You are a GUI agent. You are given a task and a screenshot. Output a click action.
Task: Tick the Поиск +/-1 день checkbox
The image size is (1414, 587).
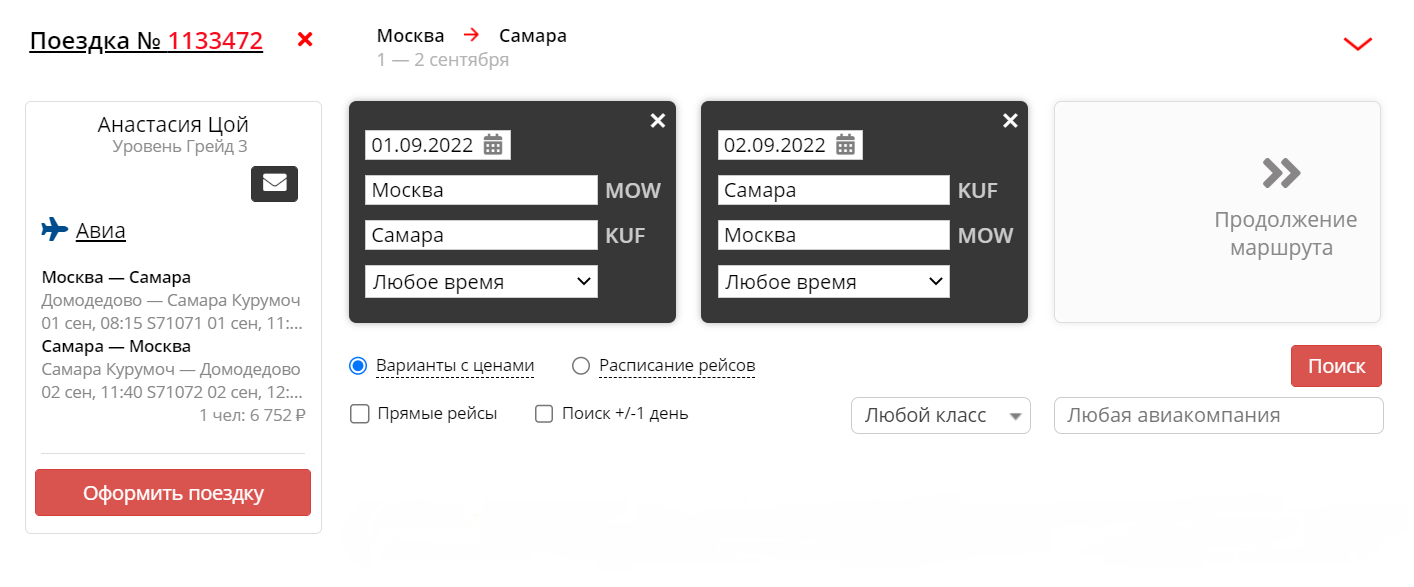544,414
